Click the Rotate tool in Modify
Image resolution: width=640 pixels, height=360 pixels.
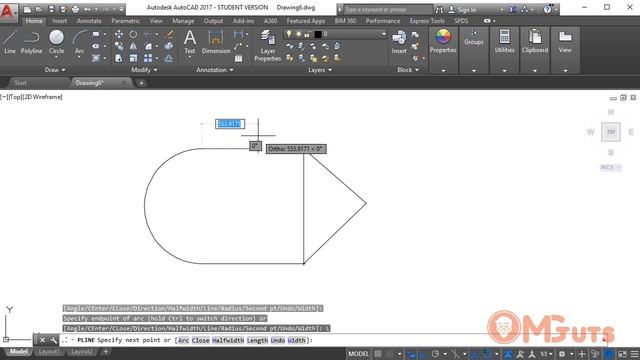(133, 34)
